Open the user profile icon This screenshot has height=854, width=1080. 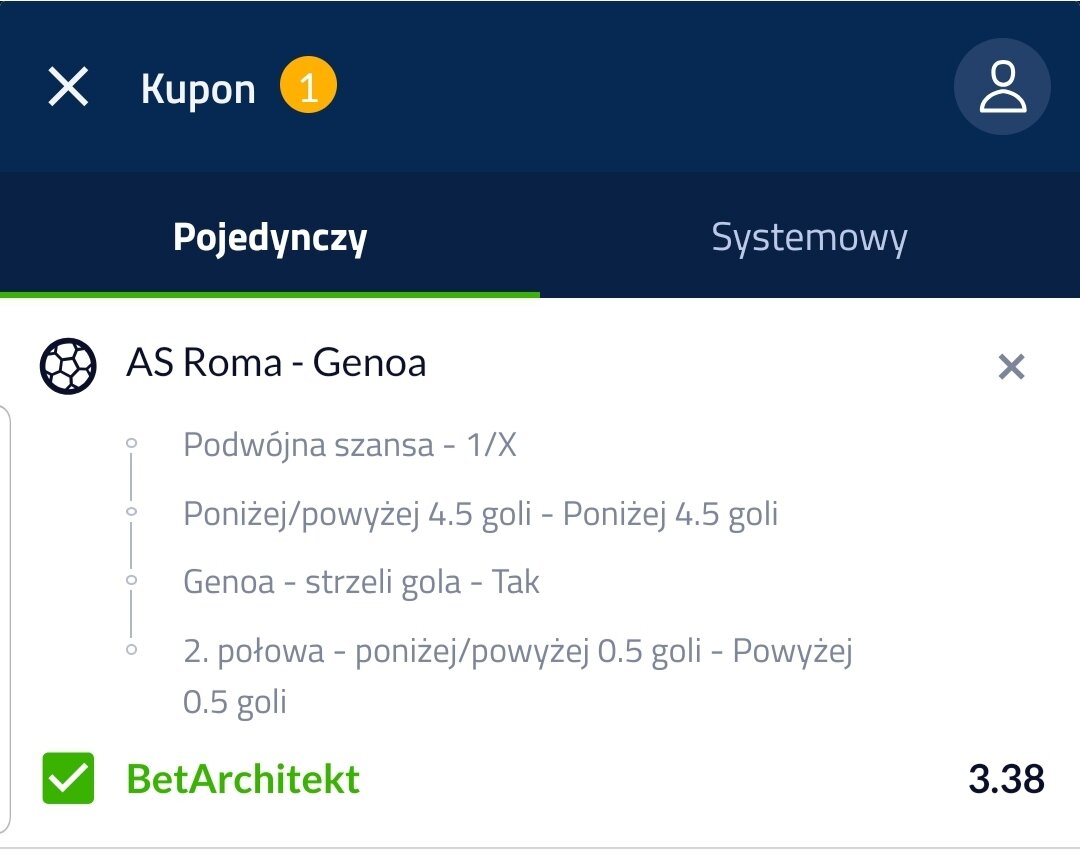click(1002, 87)
